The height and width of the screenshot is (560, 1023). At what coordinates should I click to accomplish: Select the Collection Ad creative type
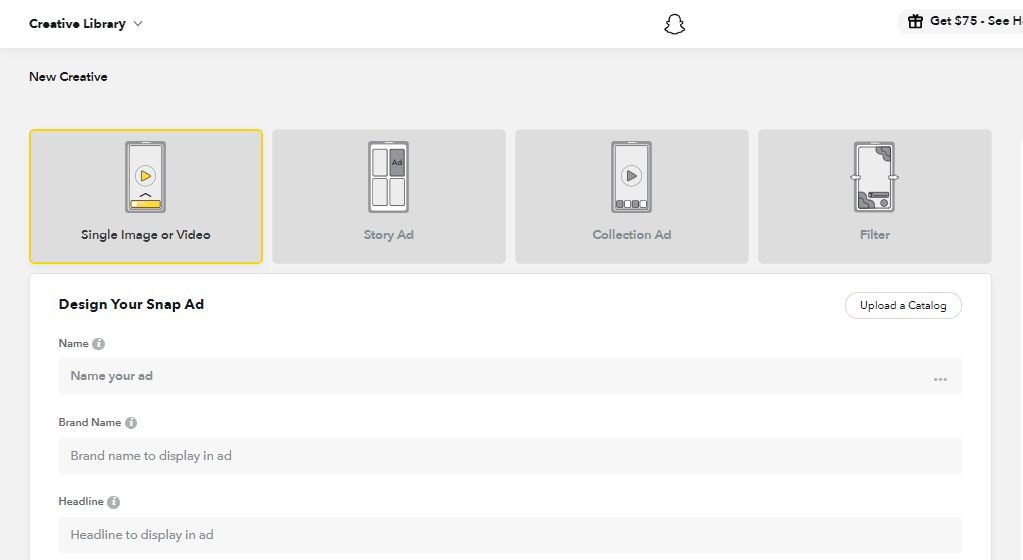pos(631,235)
